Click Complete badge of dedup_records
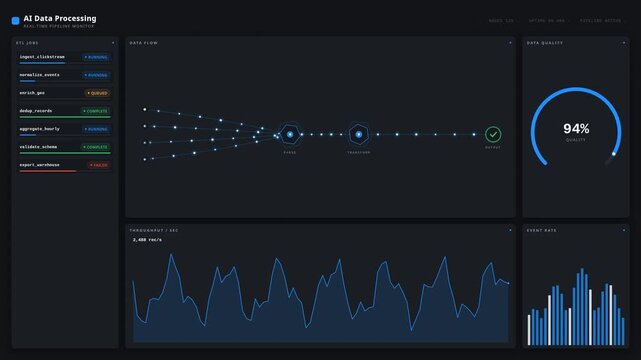 (x=95, y=111)
